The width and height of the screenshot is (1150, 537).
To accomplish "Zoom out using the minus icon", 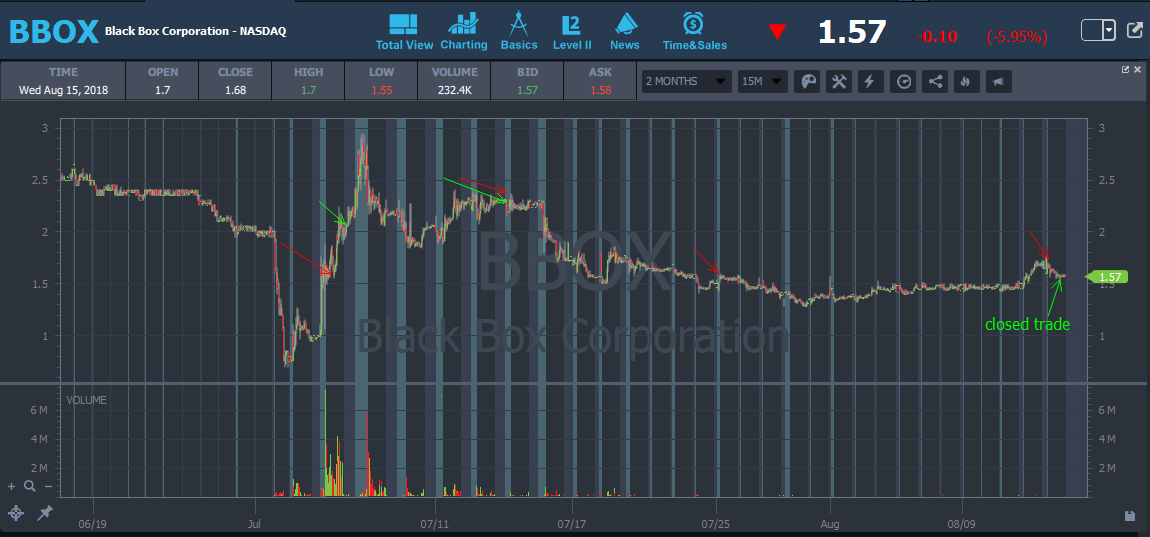I will tap(48, 486).
